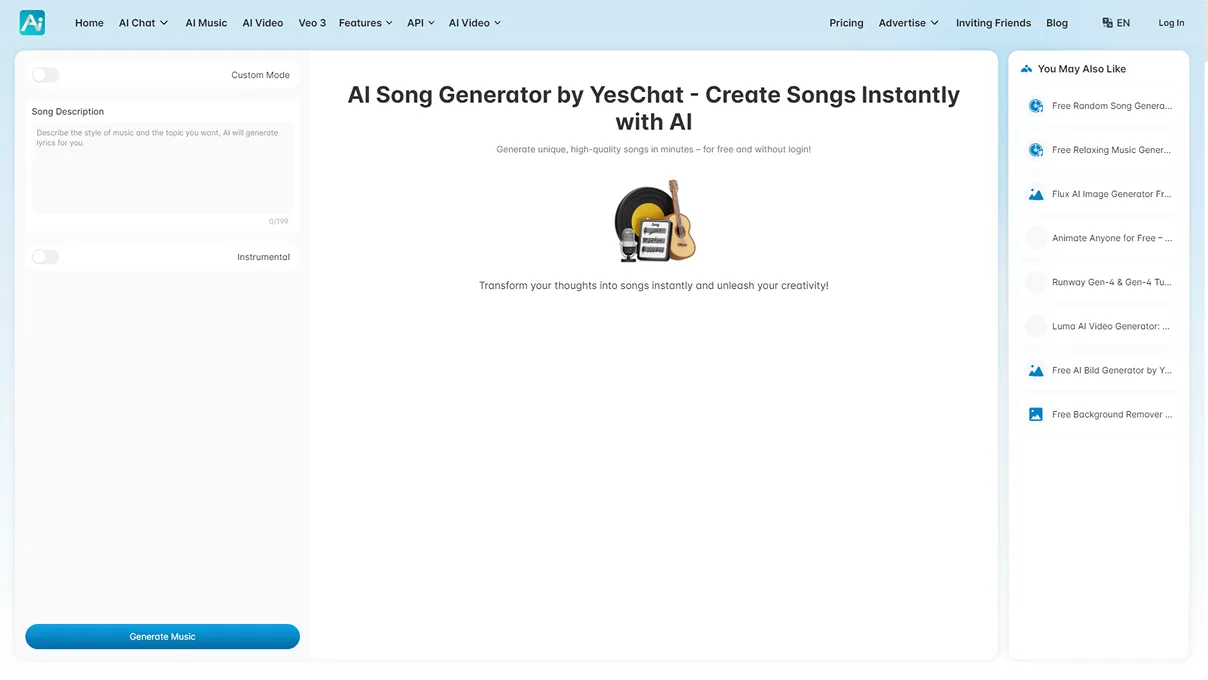Enable the Custom Mode toggle
The width and height of the screenshot is (1208, 680).
(46, 75)
